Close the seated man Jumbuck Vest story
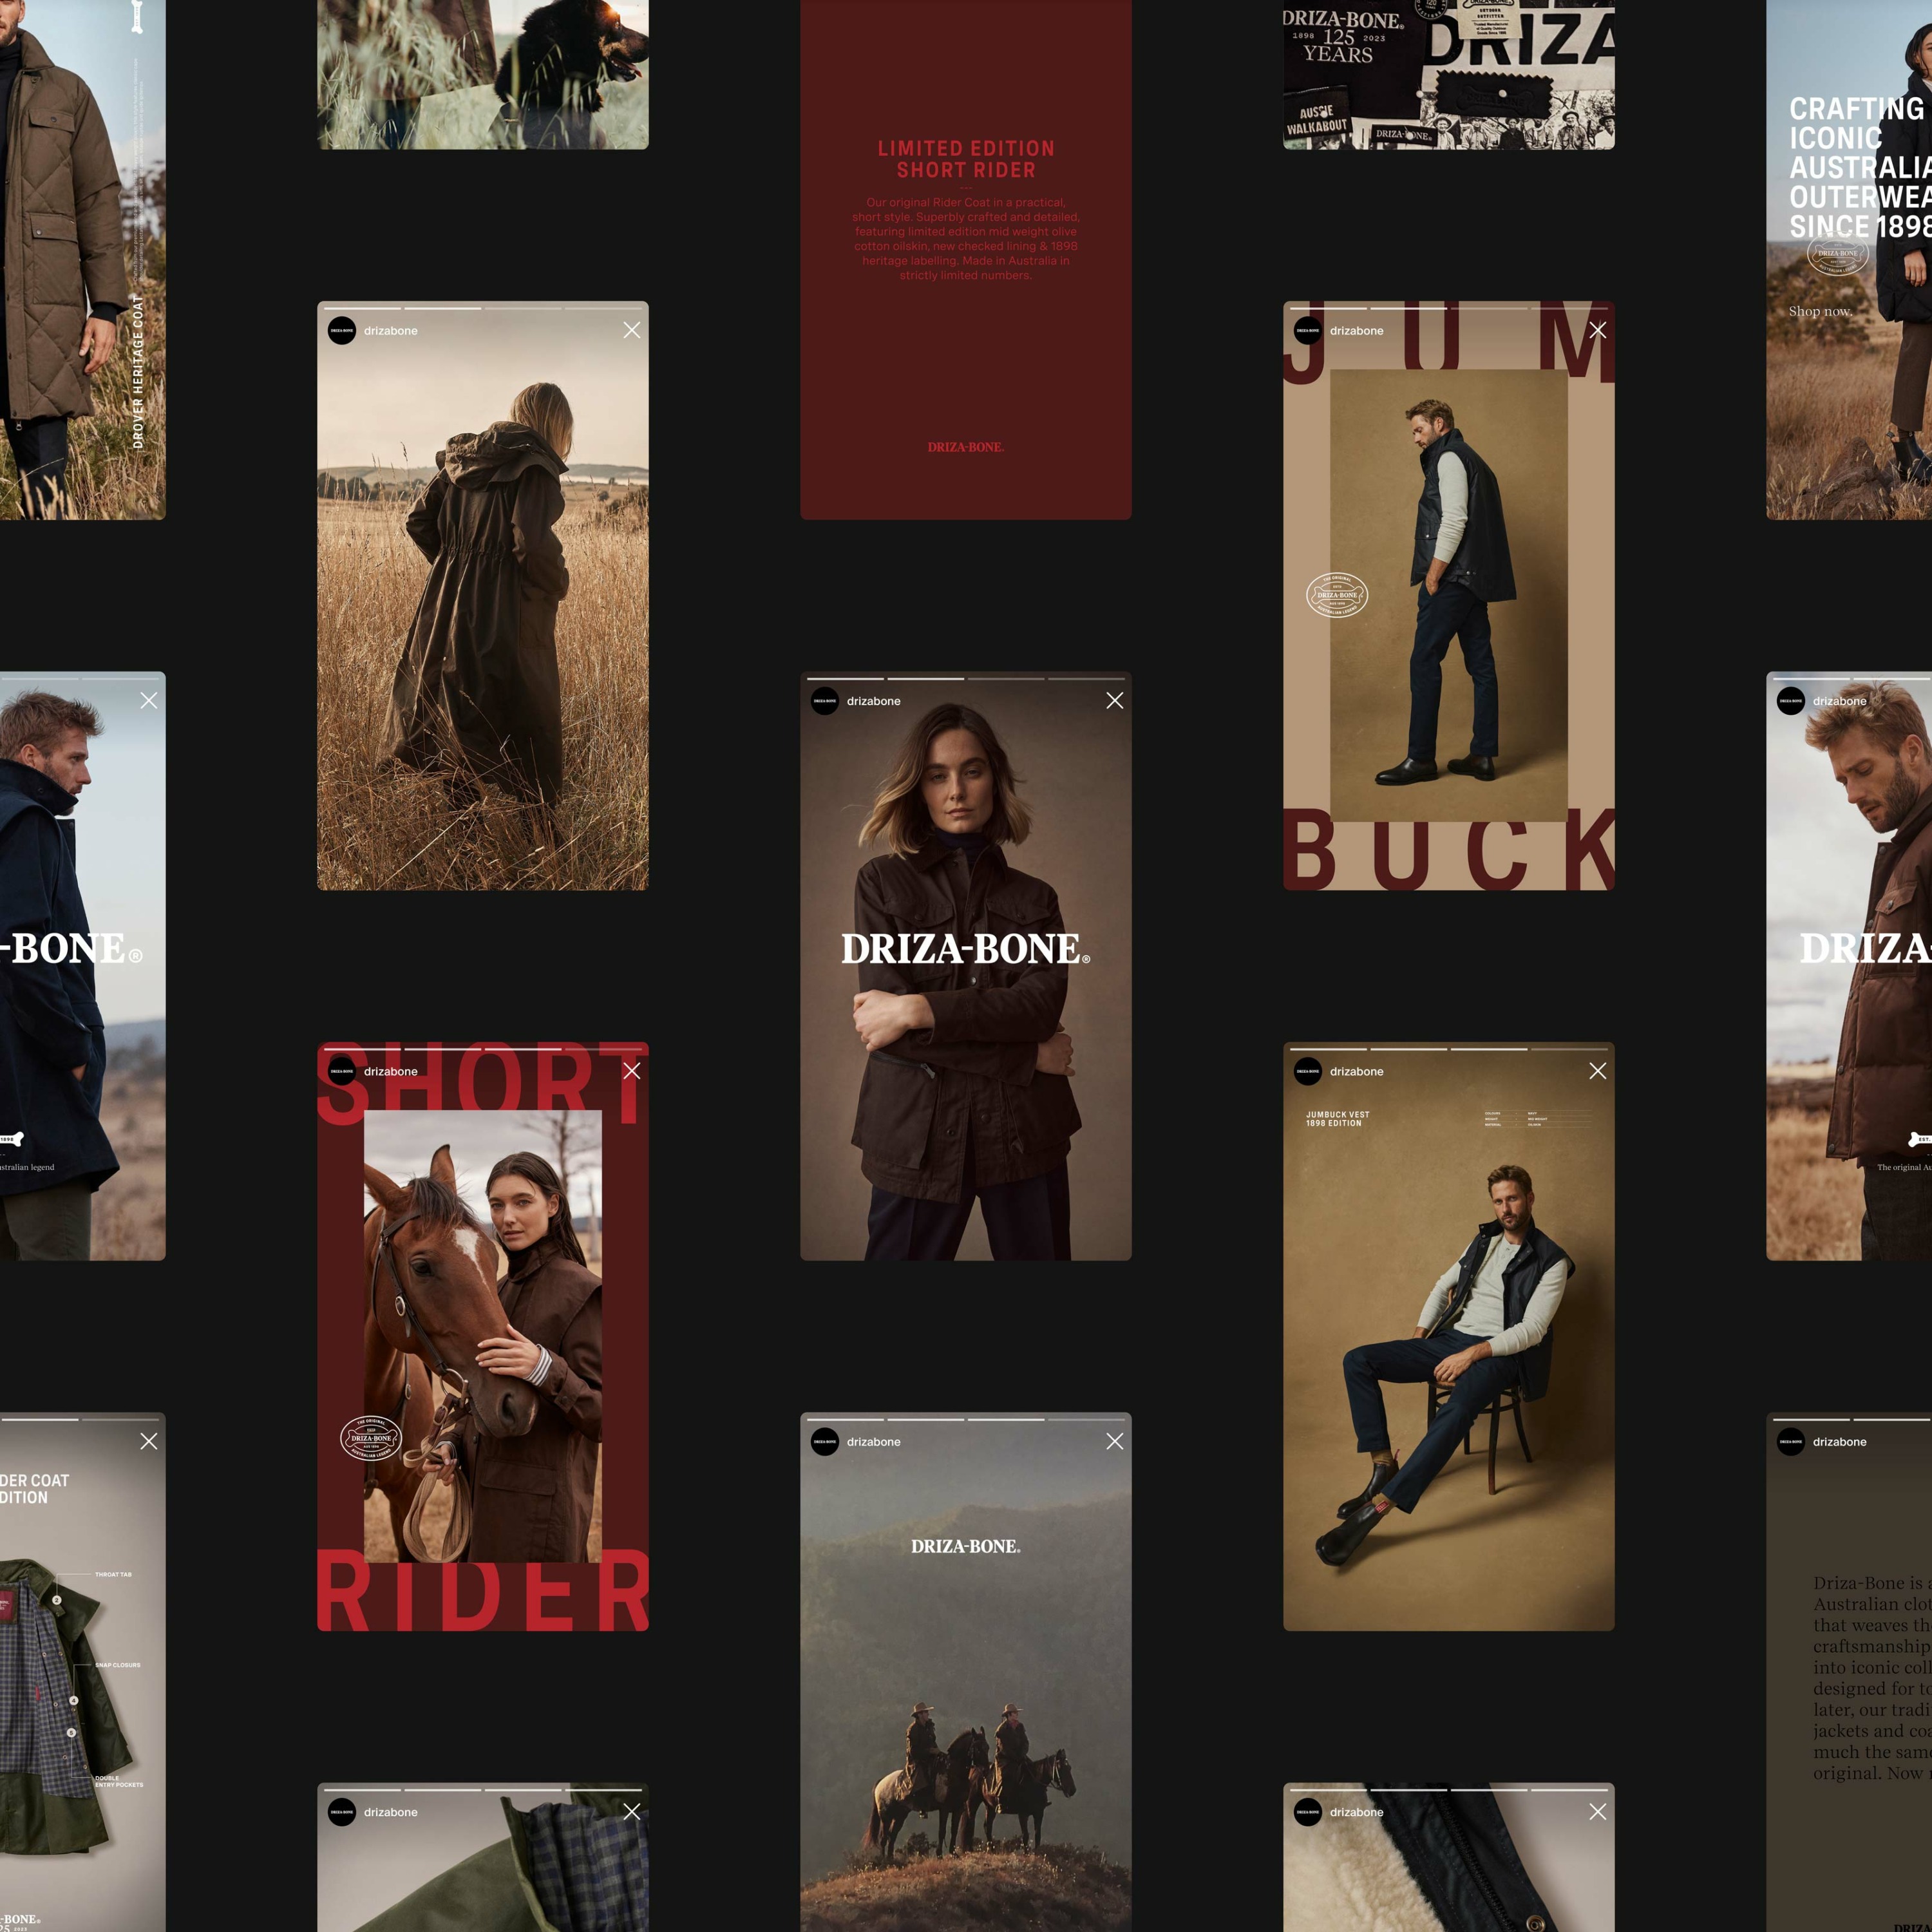 click(x=1597, y=1071)
